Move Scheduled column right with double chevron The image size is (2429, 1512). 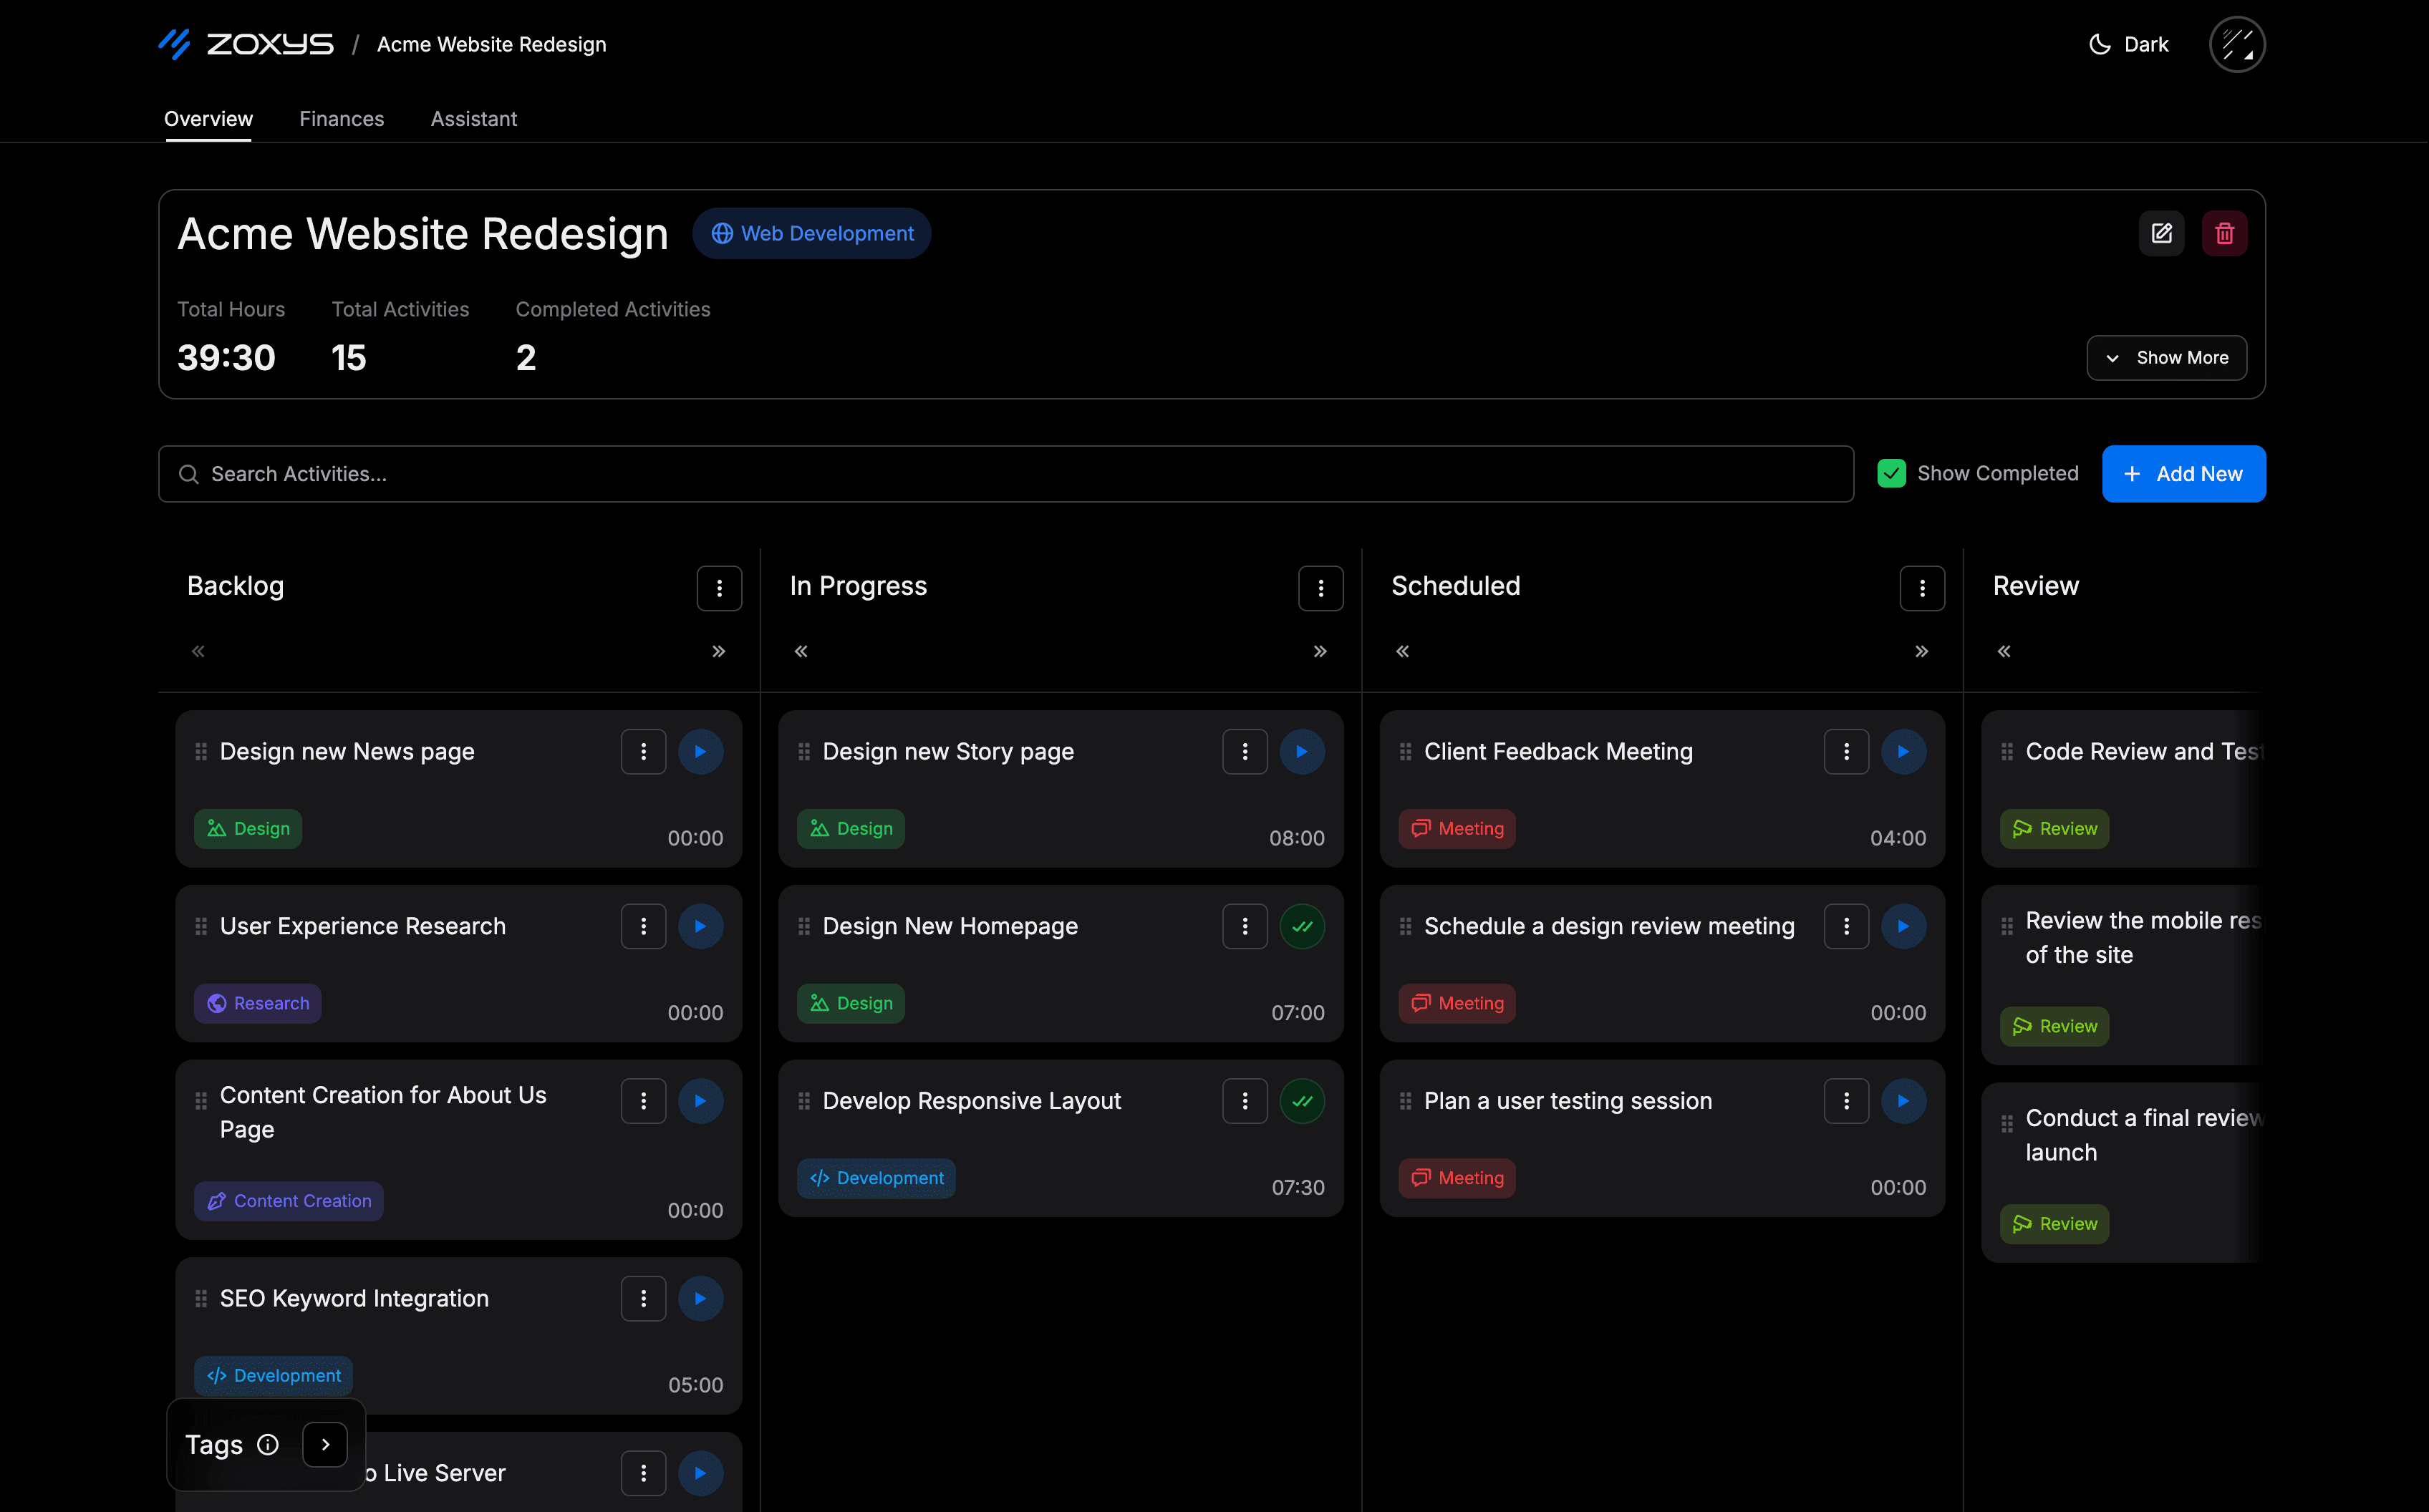1921,651
